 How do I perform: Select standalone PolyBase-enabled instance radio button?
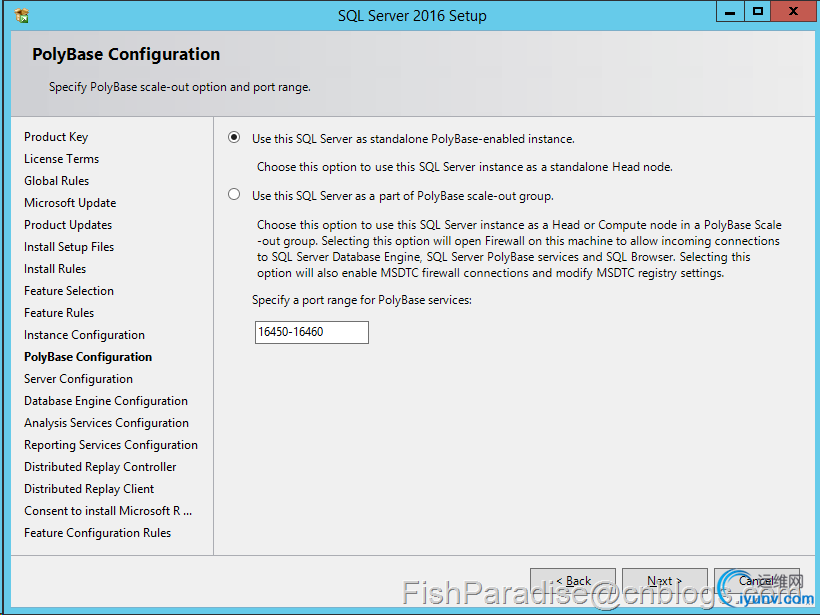[x=234, y=138]
